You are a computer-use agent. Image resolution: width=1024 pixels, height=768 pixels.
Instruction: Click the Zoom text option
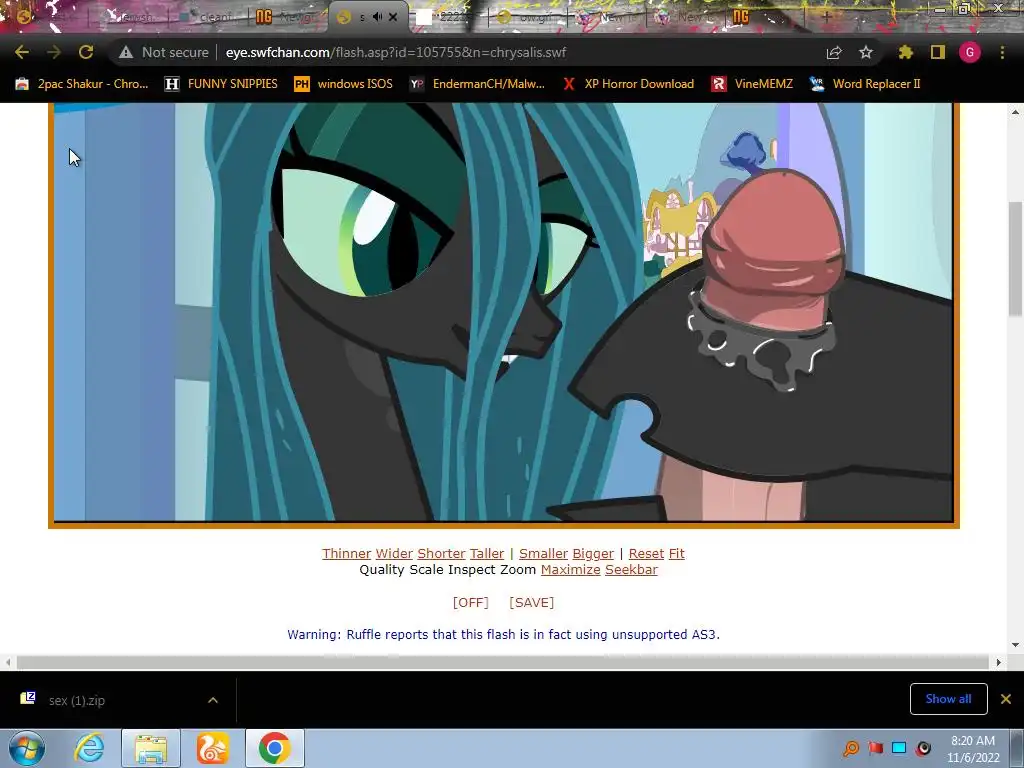tap(517, 569)
